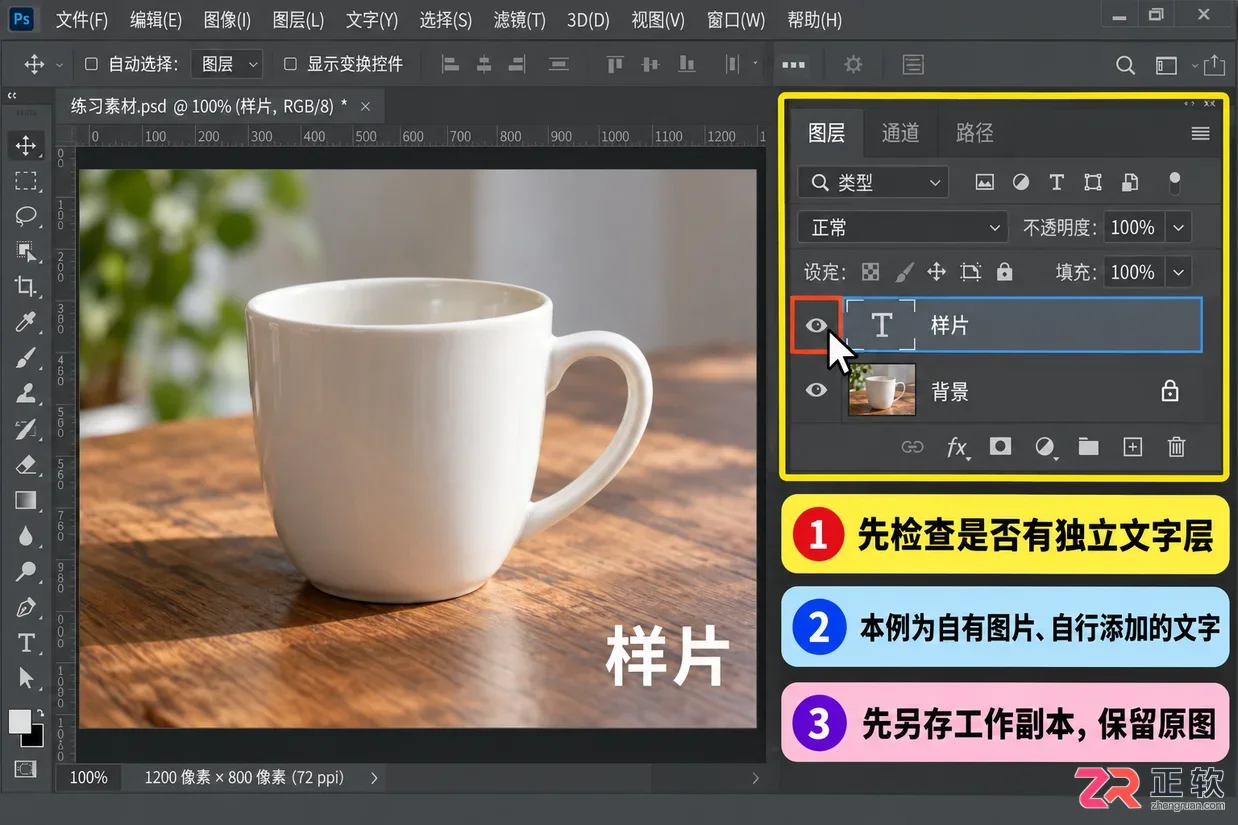1238x825 pixels.
Task: Select the Dodge tool
Action: click(26, 572)
